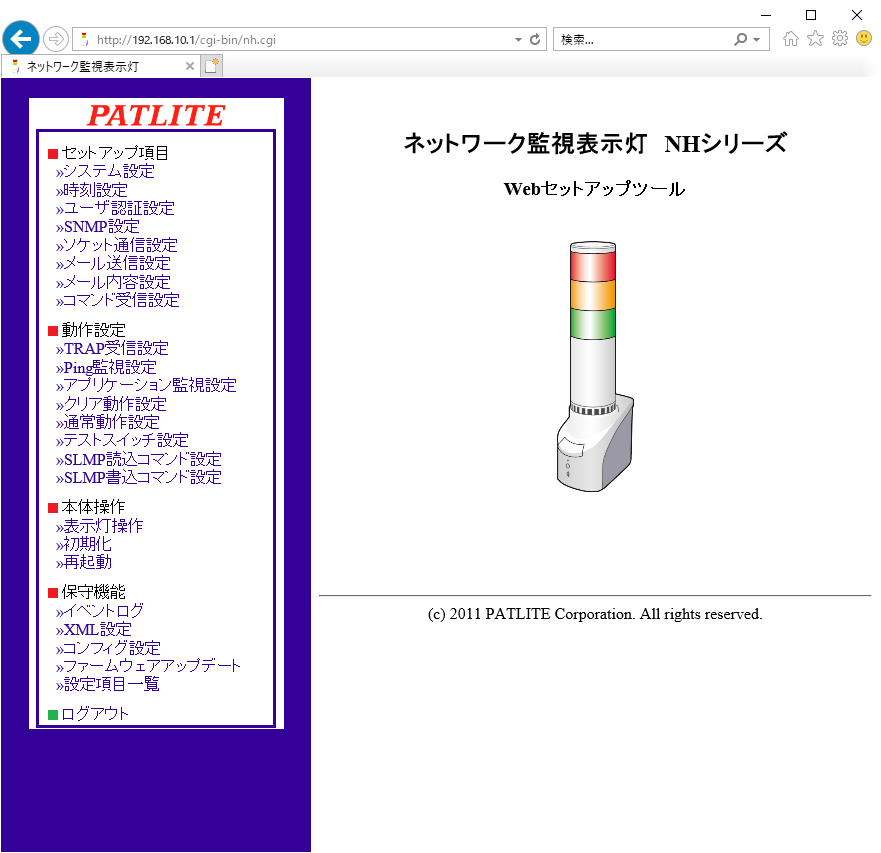Click the Webセットアップツール subtitle
This screenshot has width=881, height=853.
tap(594, 189)
